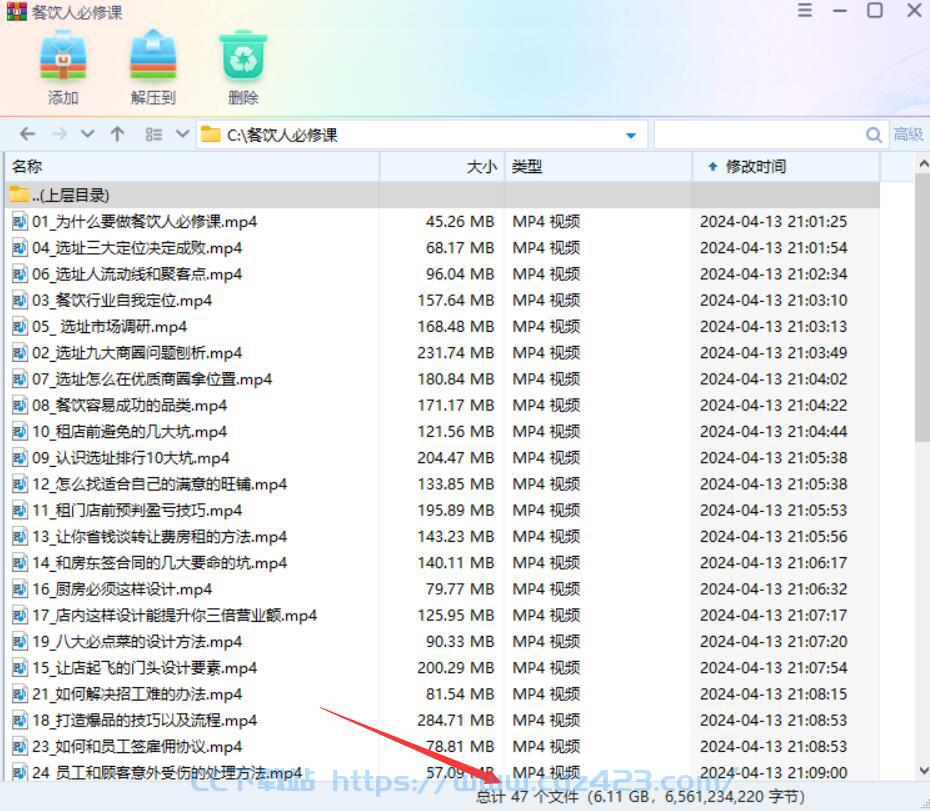Click the parent directory folder icon
Image resolution: width=930 pixels, height=811 pixels.
[x=19, y=194]
